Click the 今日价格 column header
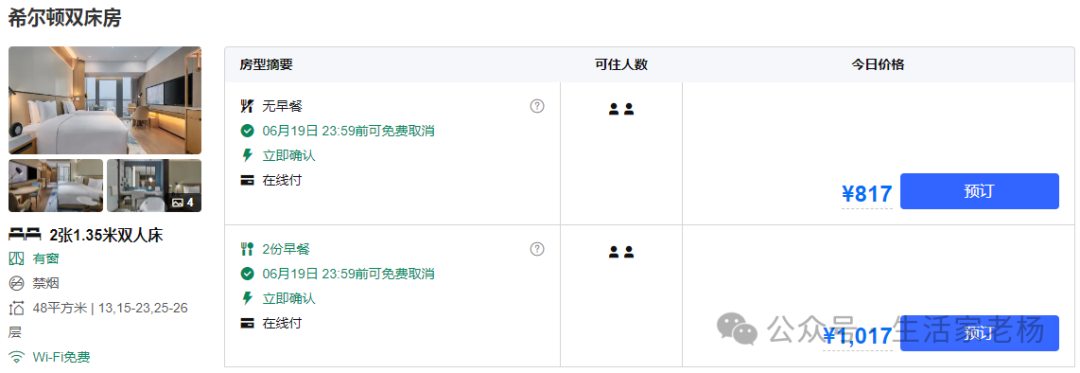The width and height of the screenshot is (1080, 373). click(878, 65)
